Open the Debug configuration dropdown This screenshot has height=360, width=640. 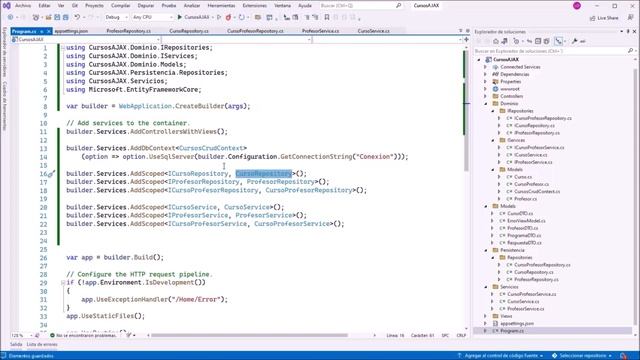point(116,17)
